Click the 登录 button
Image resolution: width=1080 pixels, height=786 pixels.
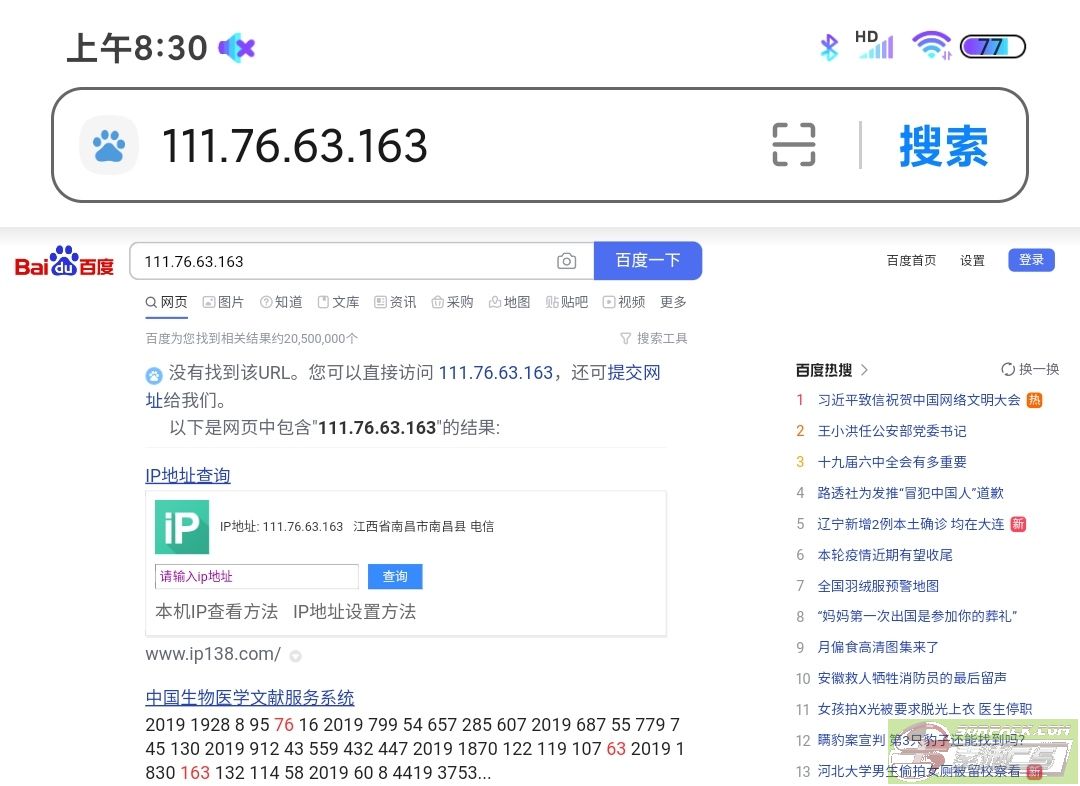pos(1031,260)
